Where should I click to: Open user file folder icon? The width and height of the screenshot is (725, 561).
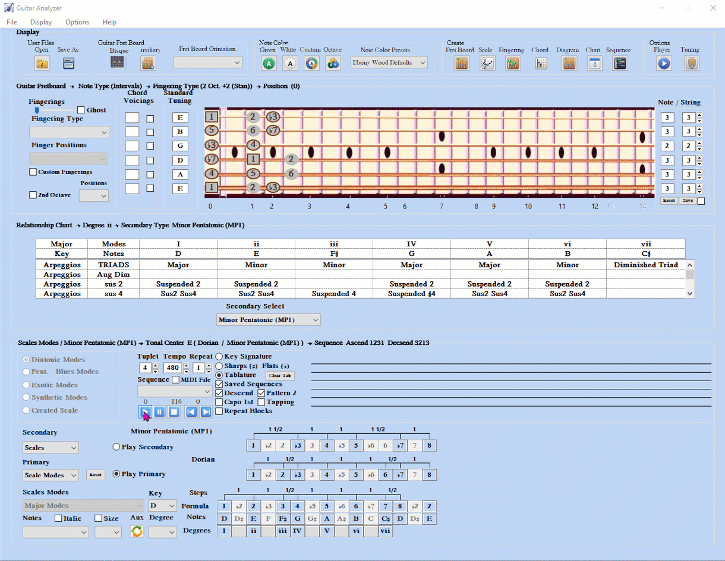[x=42, y=63]
